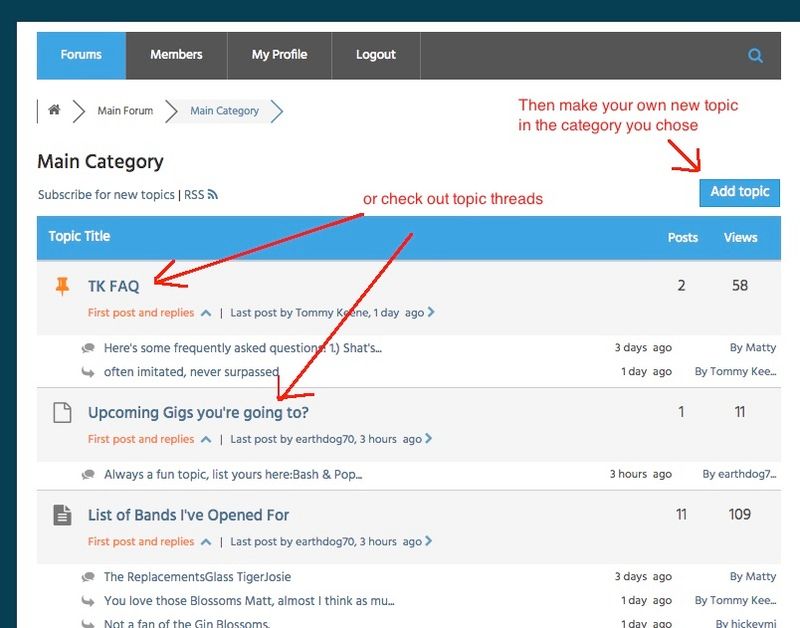The width and height of the screenshot is (800, 628).
Task: Collapse TK FAQ first post and replies
Action: (206, 313)
